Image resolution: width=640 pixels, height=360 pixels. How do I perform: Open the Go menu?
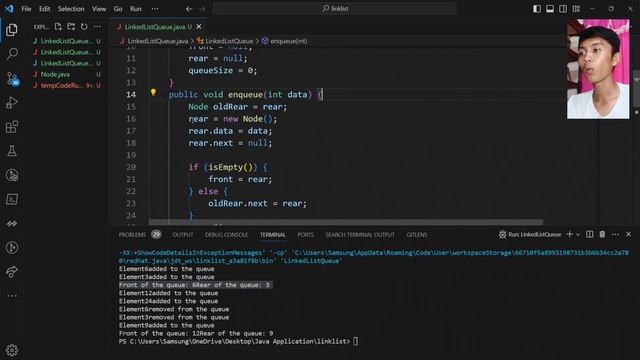click(x=118, y=9)
